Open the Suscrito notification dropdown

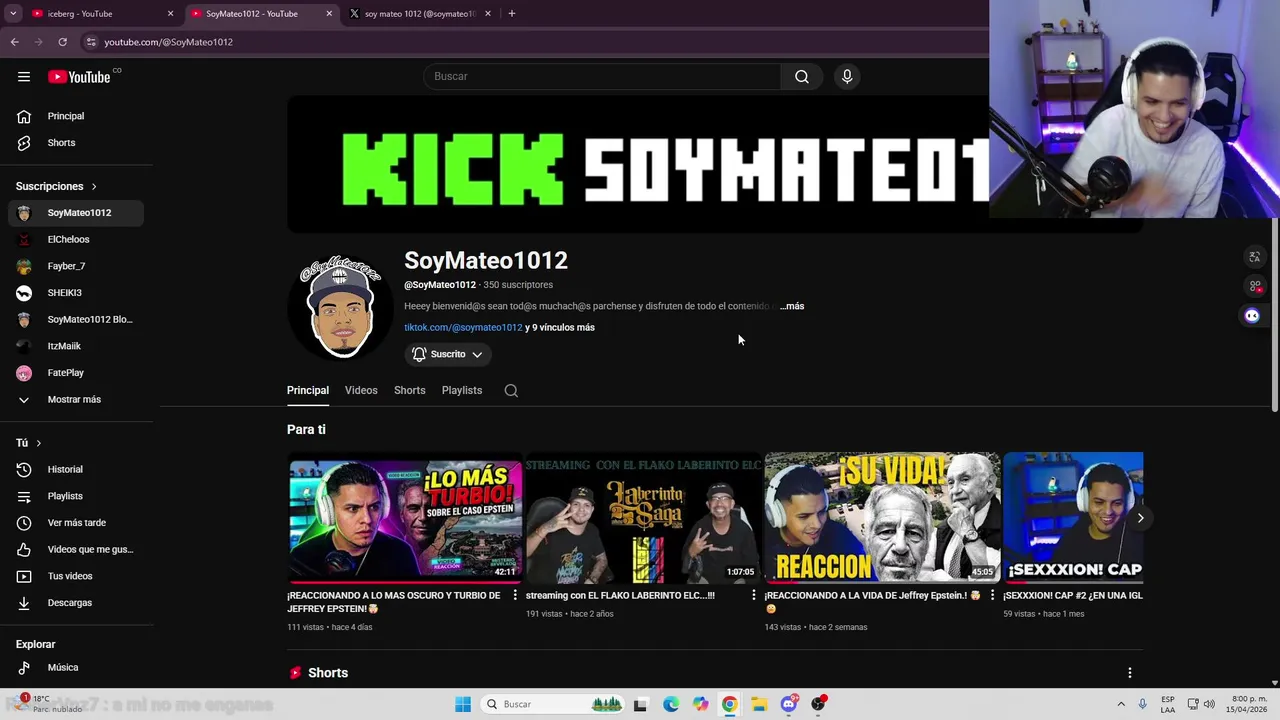tap(447, 354)
